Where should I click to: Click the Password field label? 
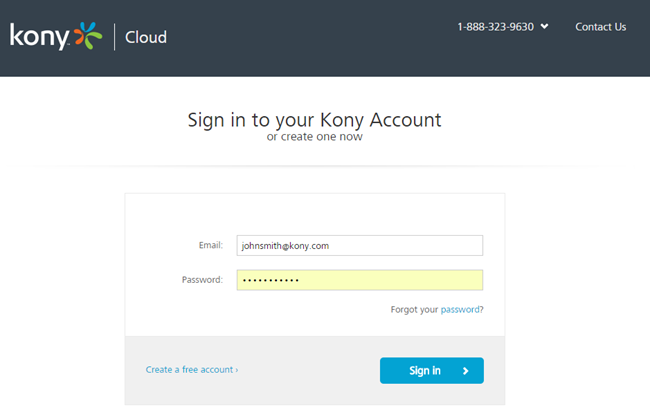(202, 280)
